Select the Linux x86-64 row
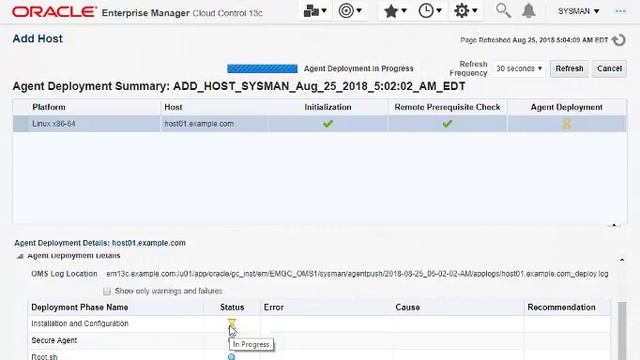Image resolution: width=640 pixels, height=360 pixels. coord(320,124)
